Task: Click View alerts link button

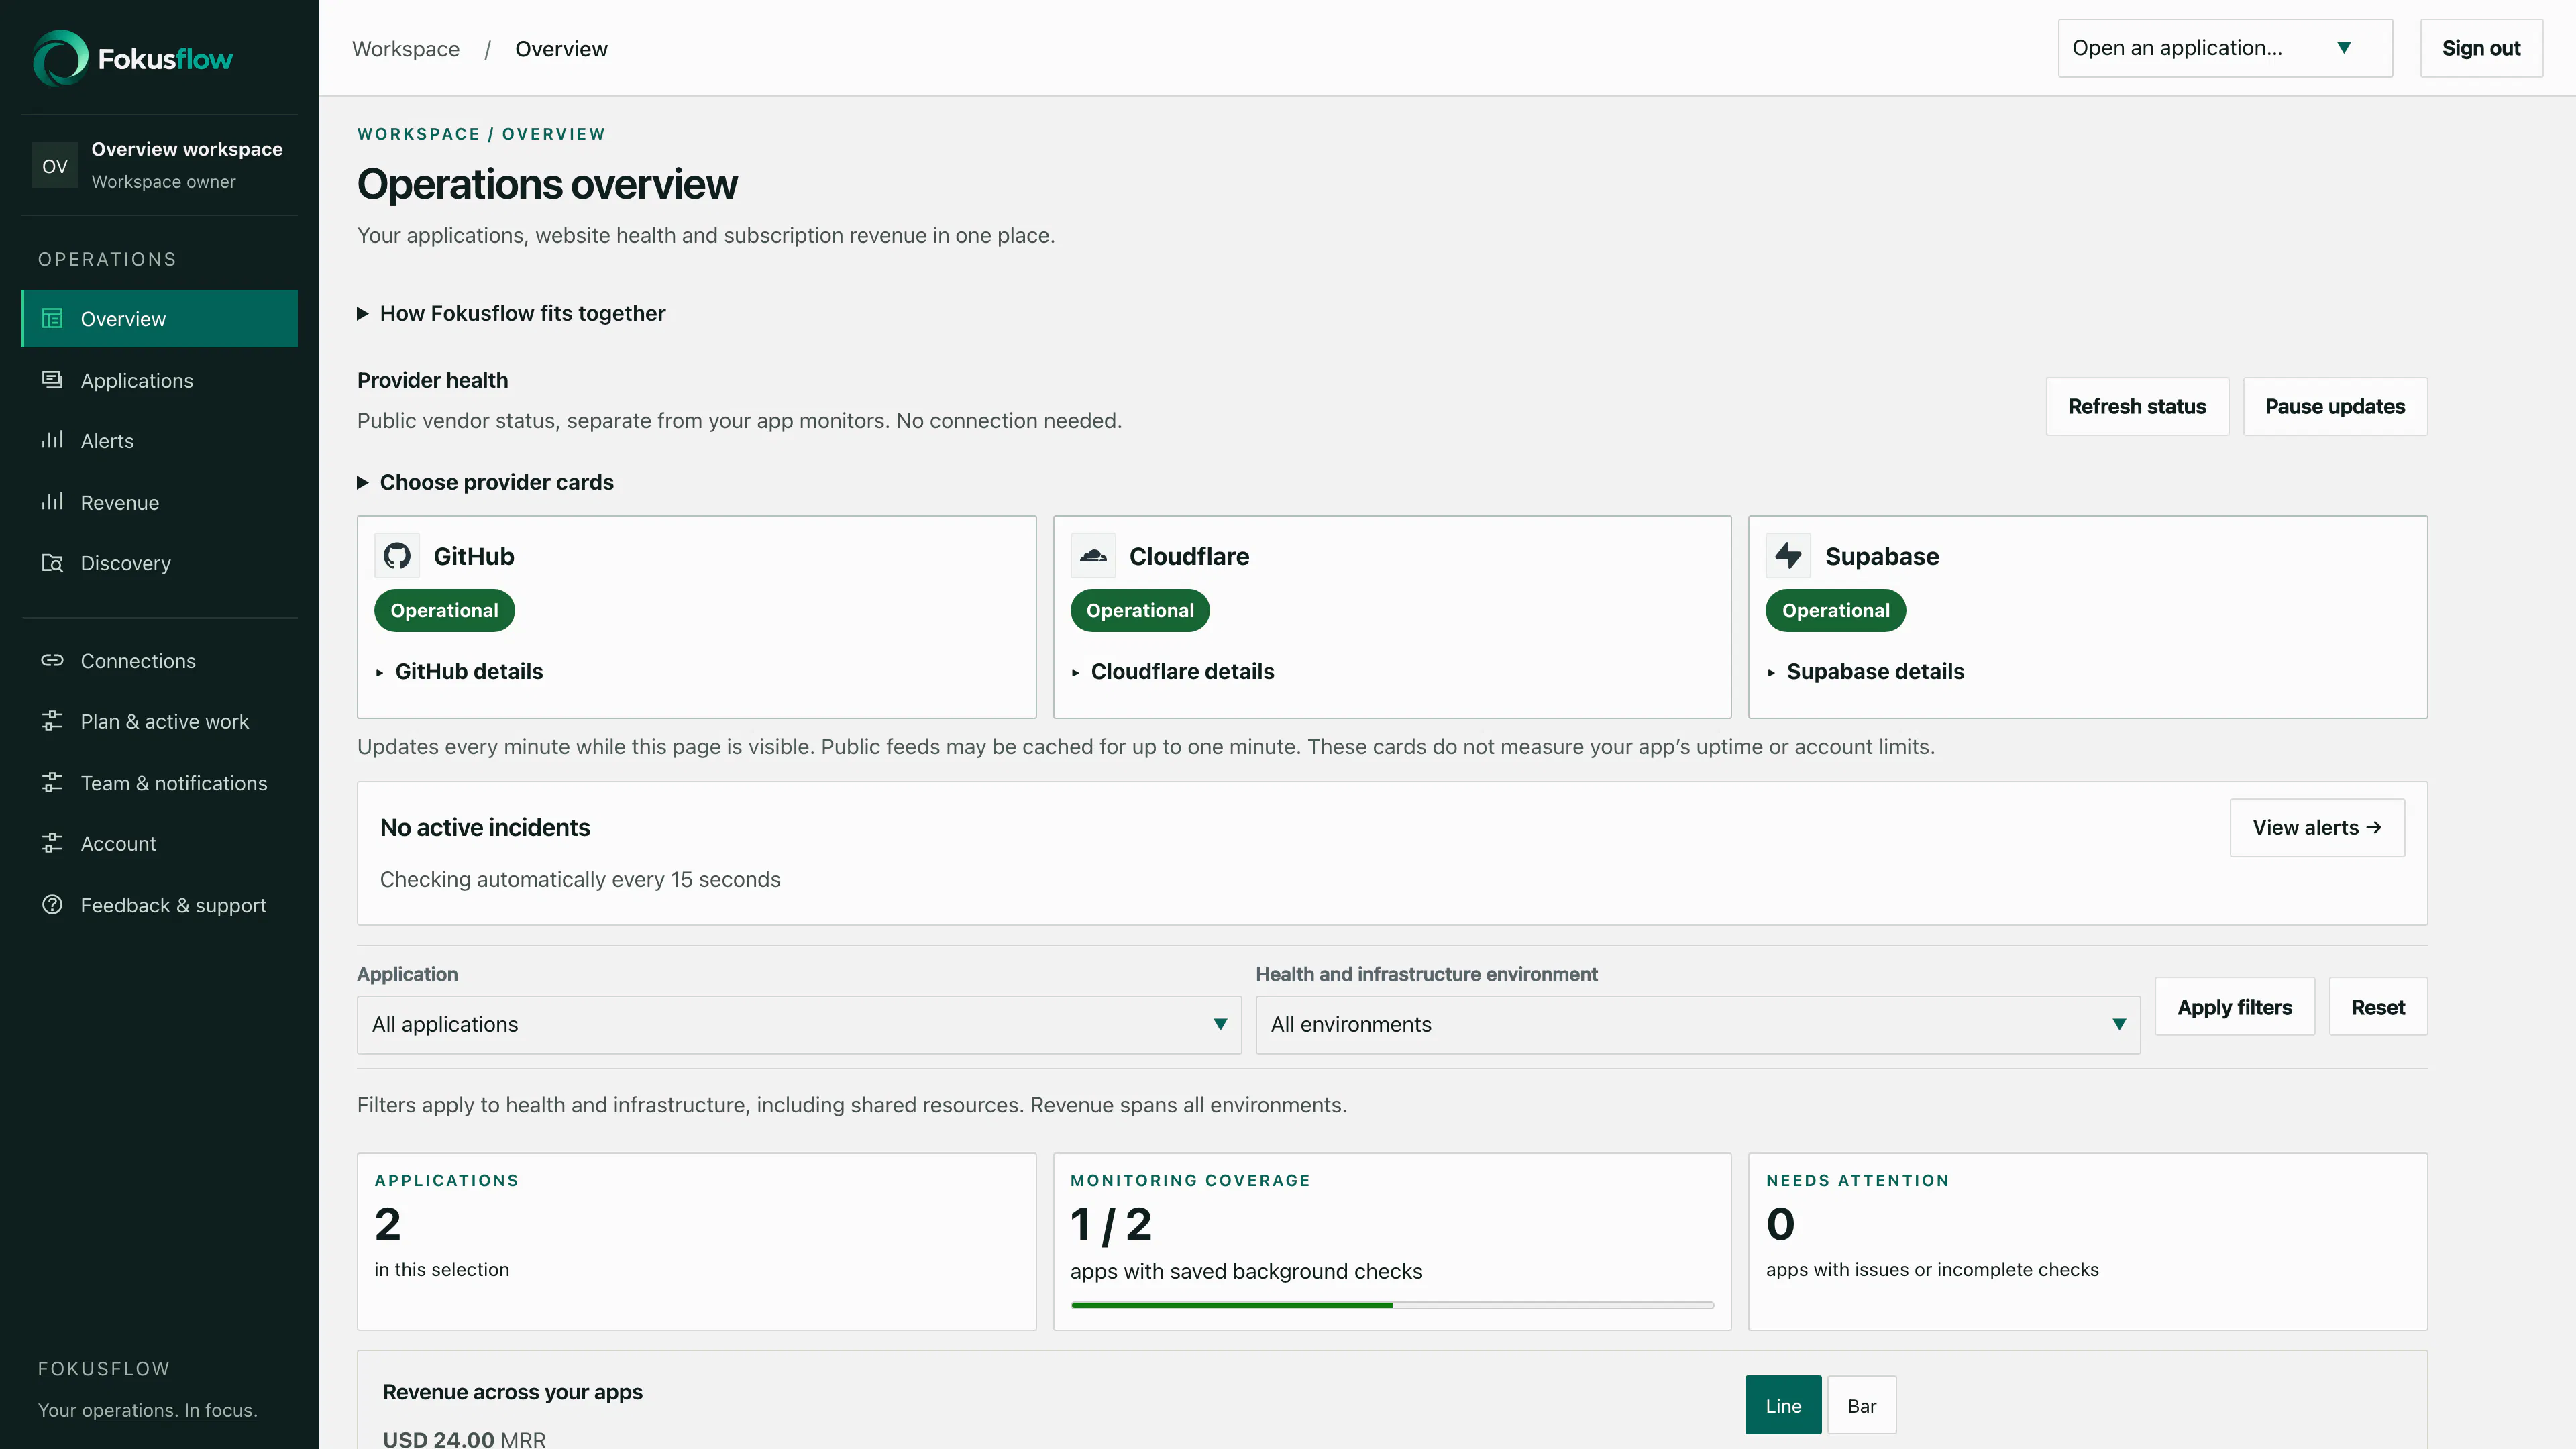Action: click(2317, 827)
